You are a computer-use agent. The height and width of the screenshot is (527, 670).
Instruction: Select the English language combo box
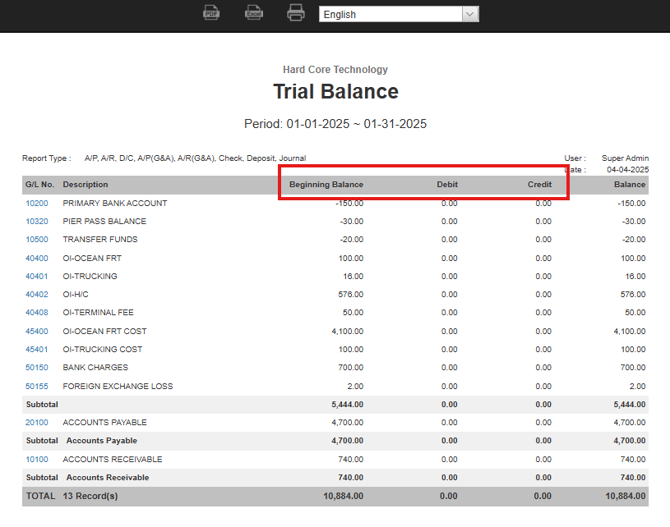click(399, 14)
